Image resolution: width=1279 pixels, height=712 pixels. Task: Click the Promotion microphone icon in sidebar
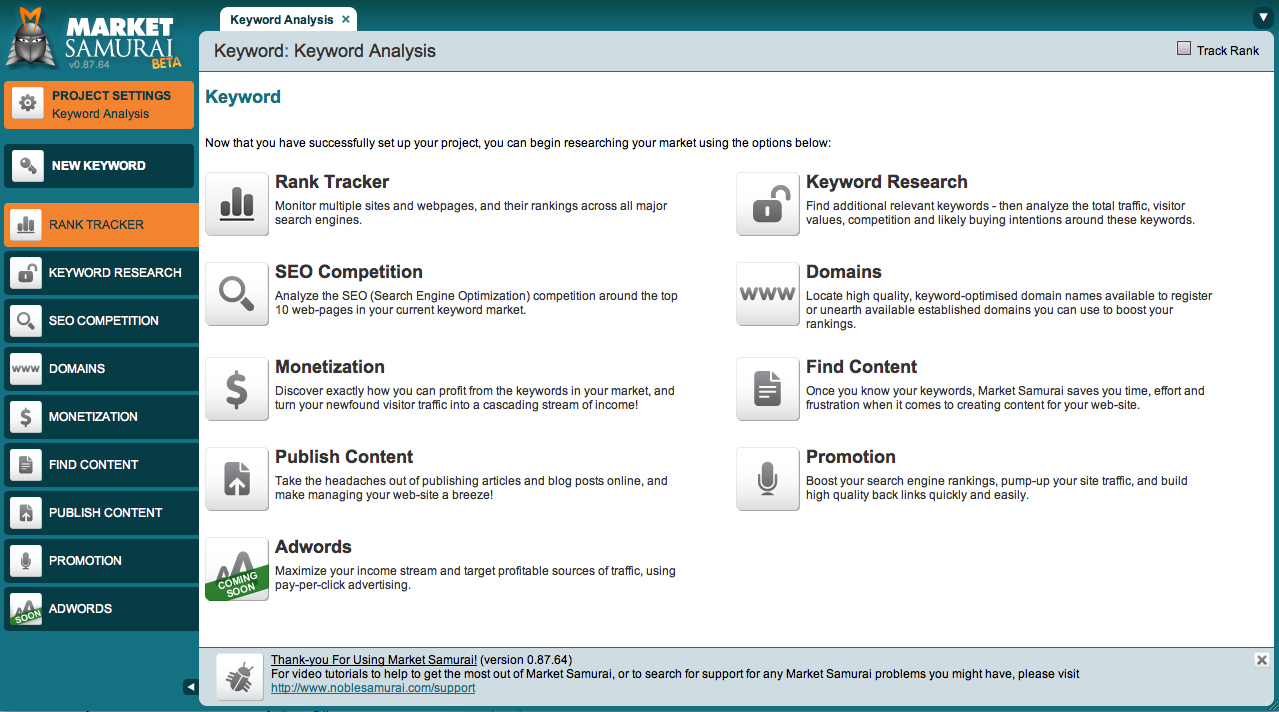pyautogui.click(x=25, y=561)
